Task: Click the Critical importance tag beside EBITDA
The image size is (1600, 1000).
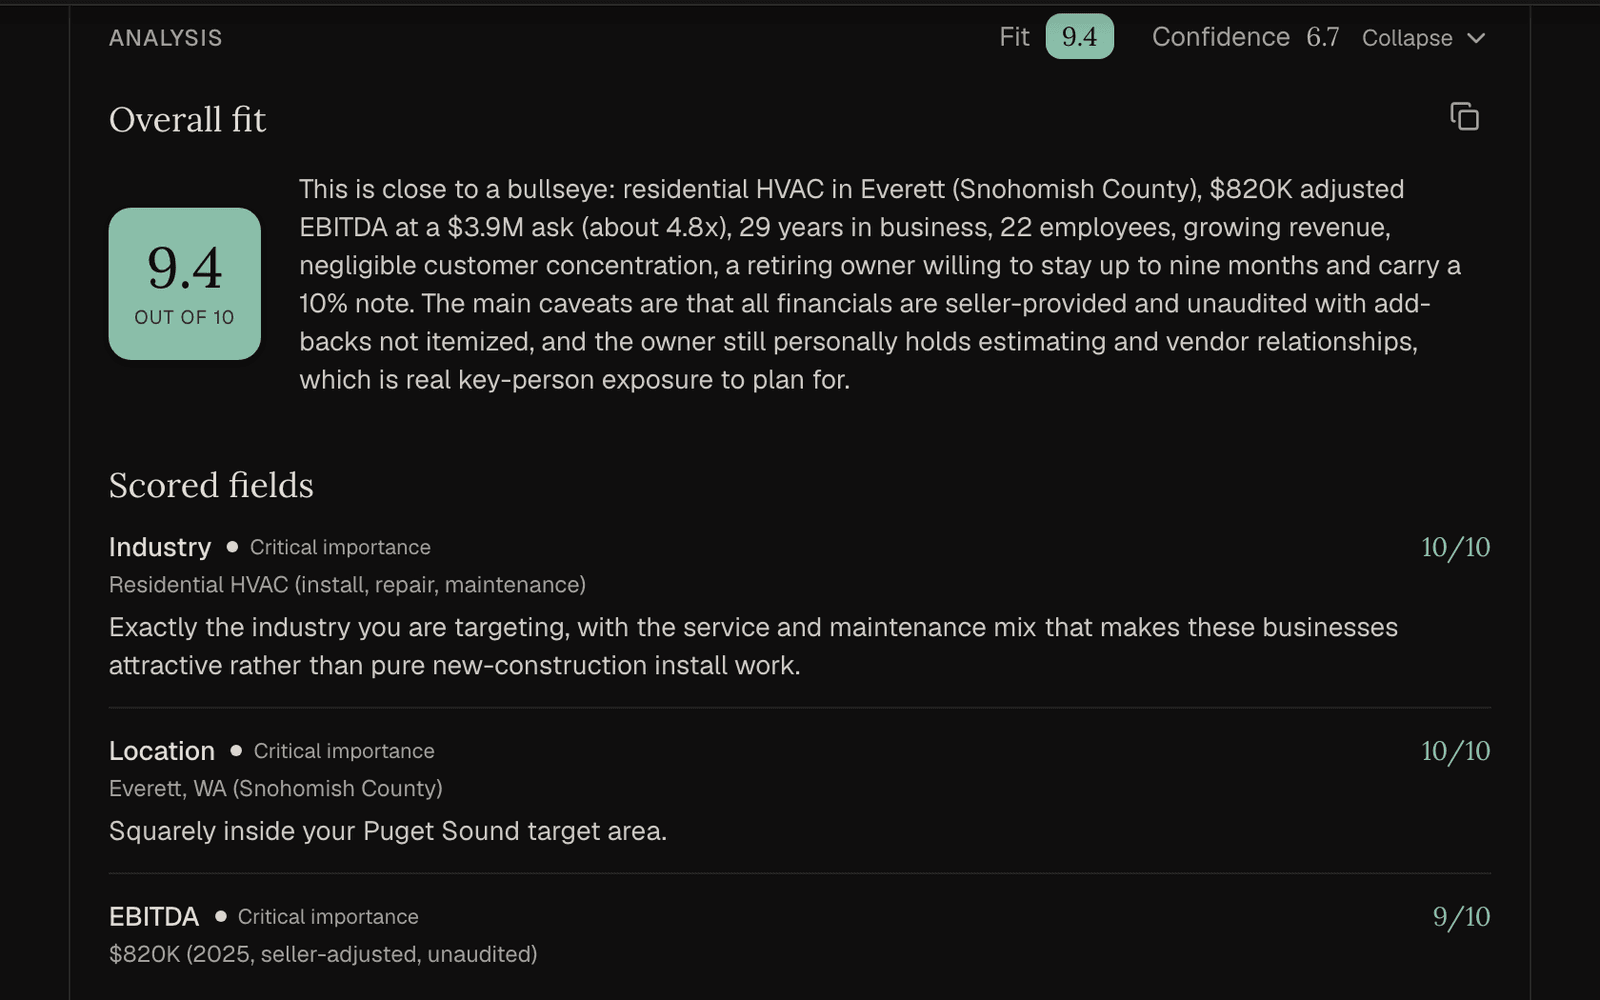Action: [328, 917]
